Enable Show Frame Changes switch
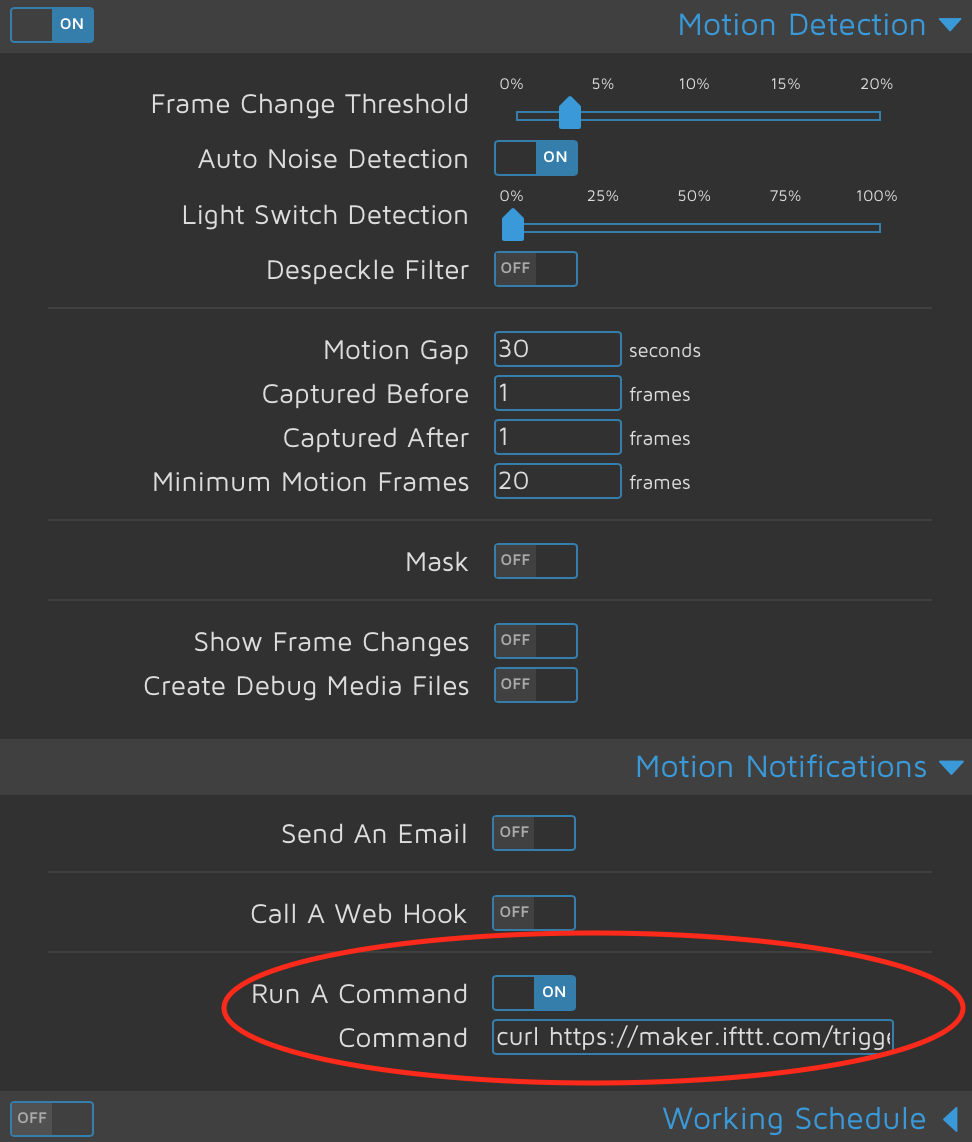The image size is (972, 1142). click(x=536, y=641)
